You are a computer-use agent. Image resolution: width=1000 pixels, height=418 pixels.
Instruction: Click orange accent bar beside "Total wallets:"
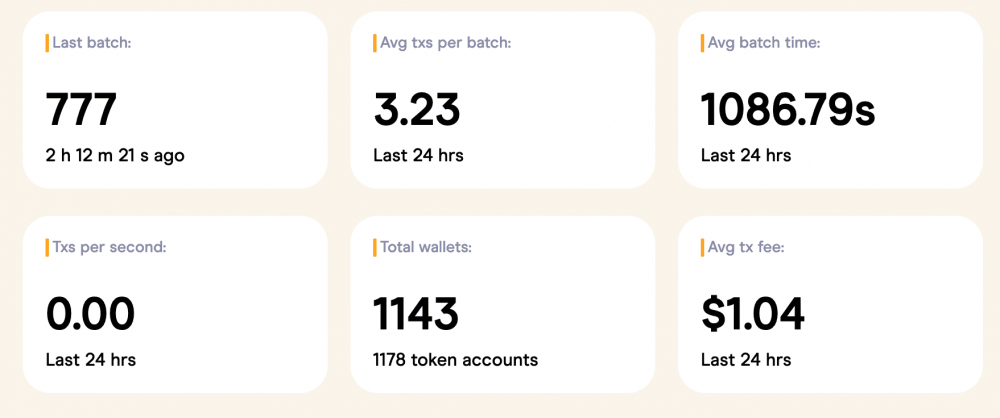[x=375, y=247]
